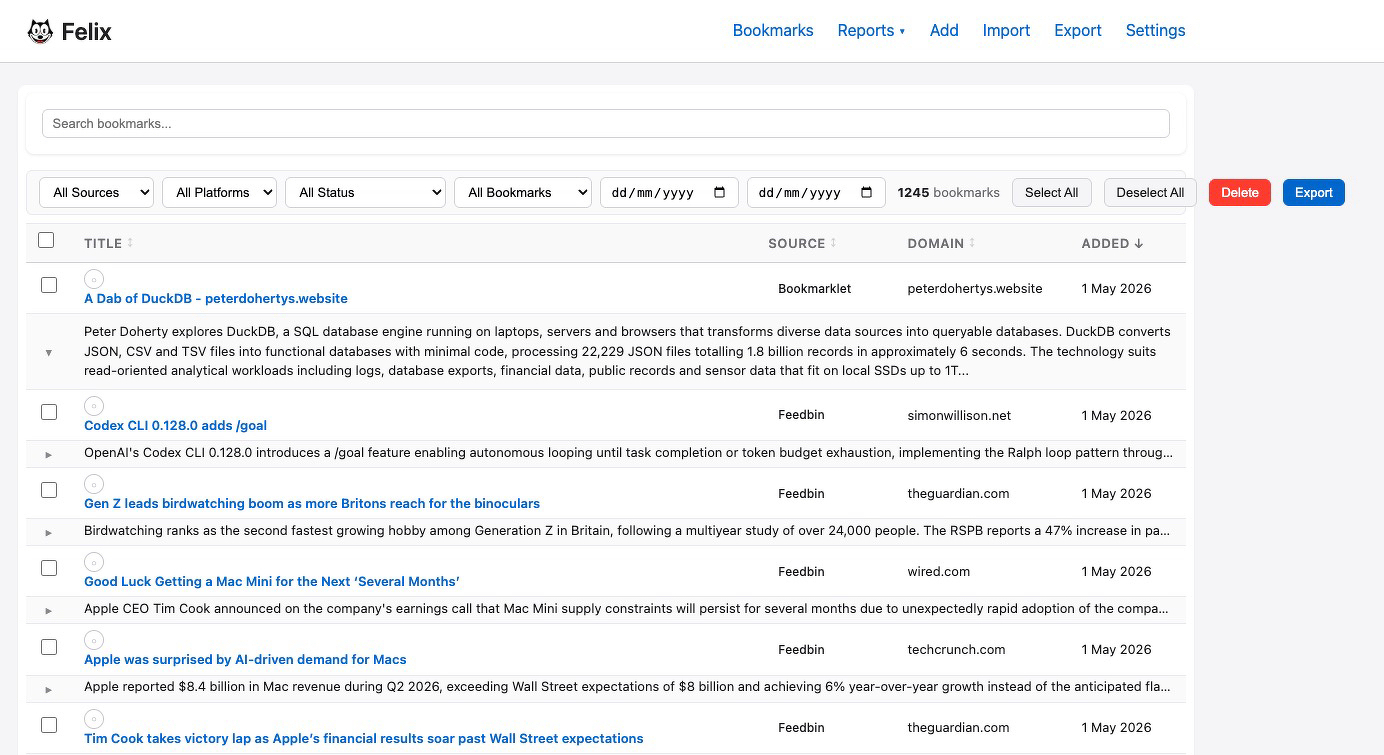Go to Bookmarks in top navigation
Screen dimensions: 1384x755
tap(773, 31)
